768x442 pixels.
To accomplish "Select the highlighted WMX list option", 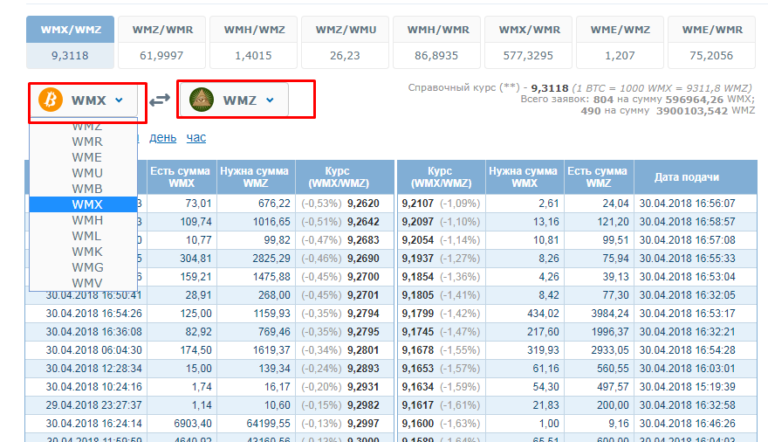I will click(87, 204).
